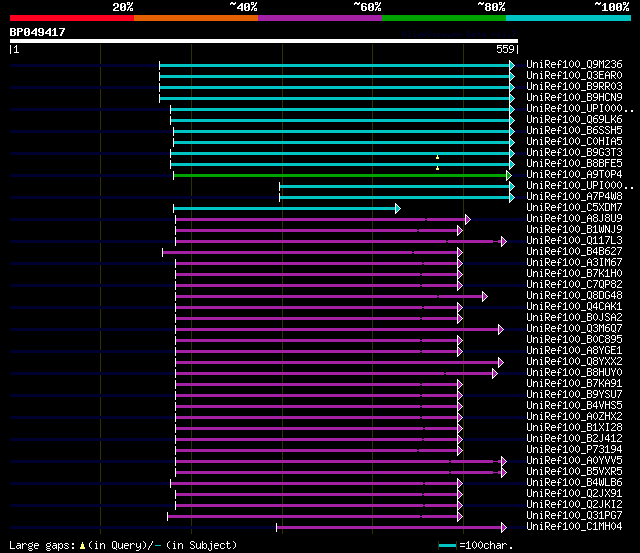Screen dimensions: 640x553
Task: Click the arrowhead ending the UniRef100_B5VXR5 alignment
Action: (x=504, y=473)
